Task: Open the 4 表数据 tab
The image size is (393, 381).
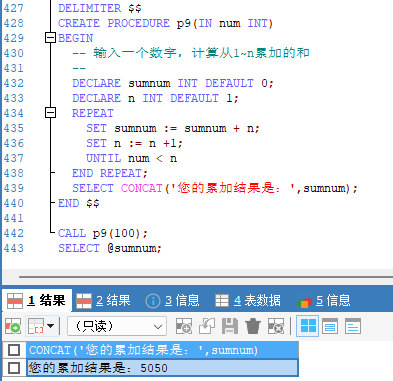Action: pos(248,301)
